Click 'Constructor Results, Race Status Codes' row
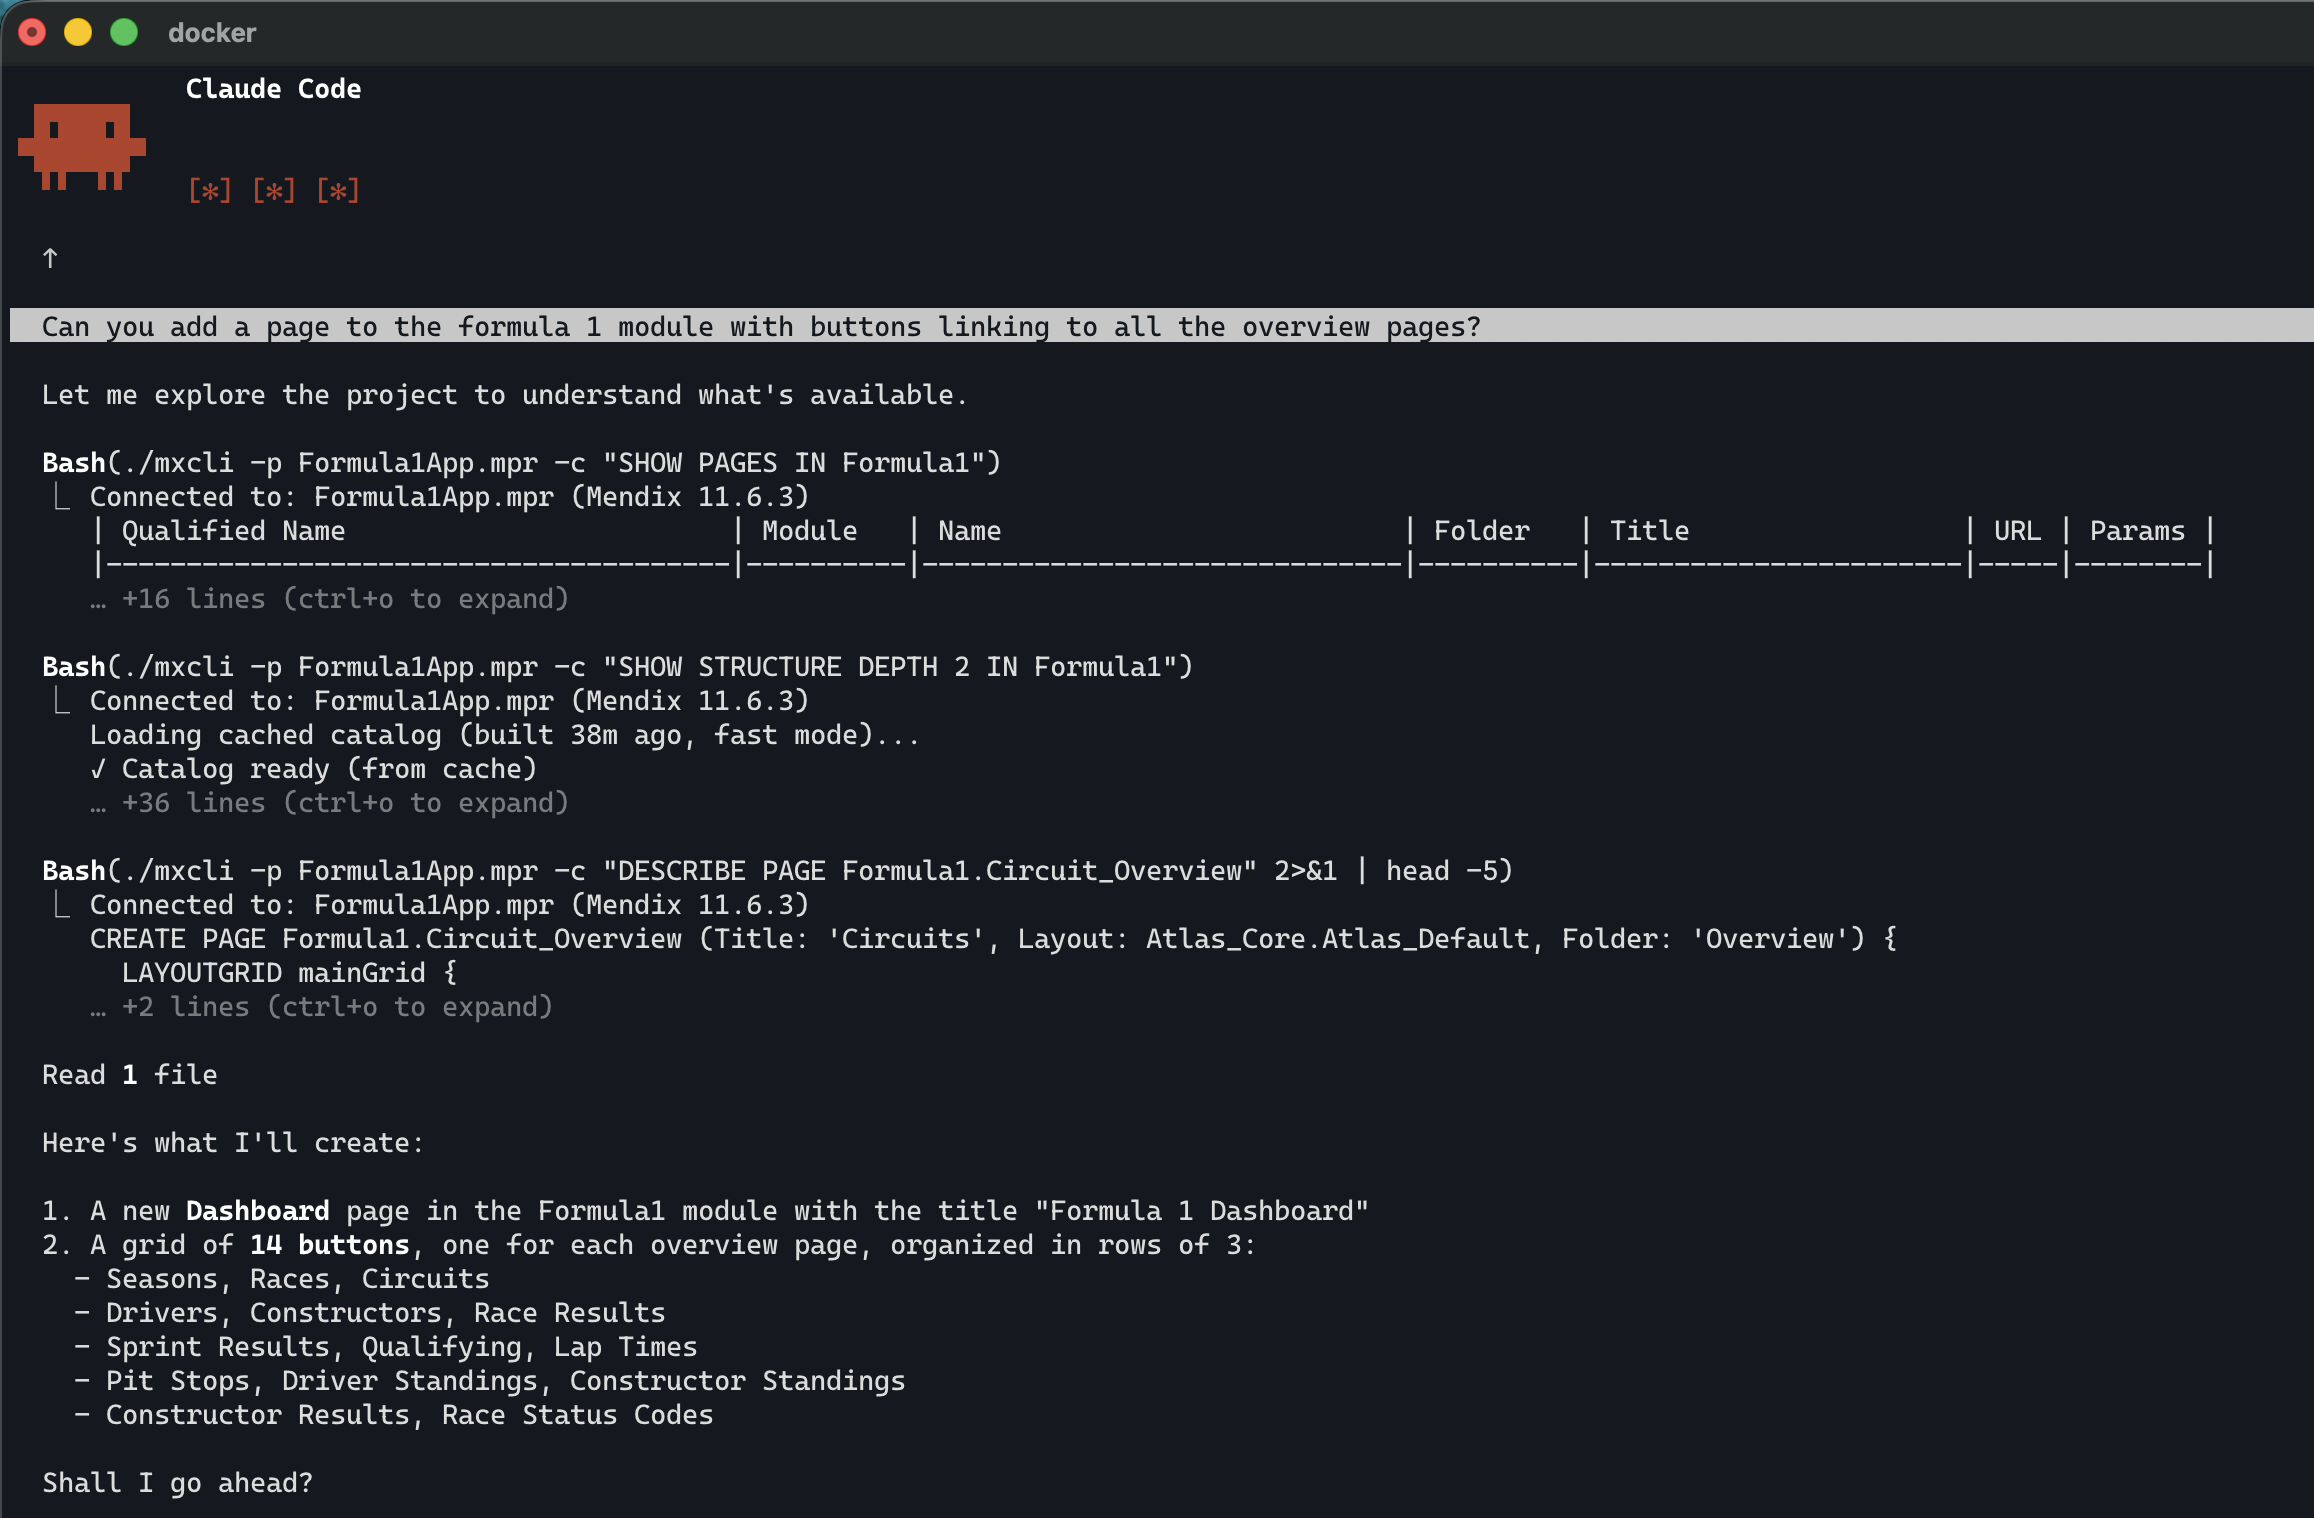Viewport: 2314px width, 1518px height. pos(394,1415)
